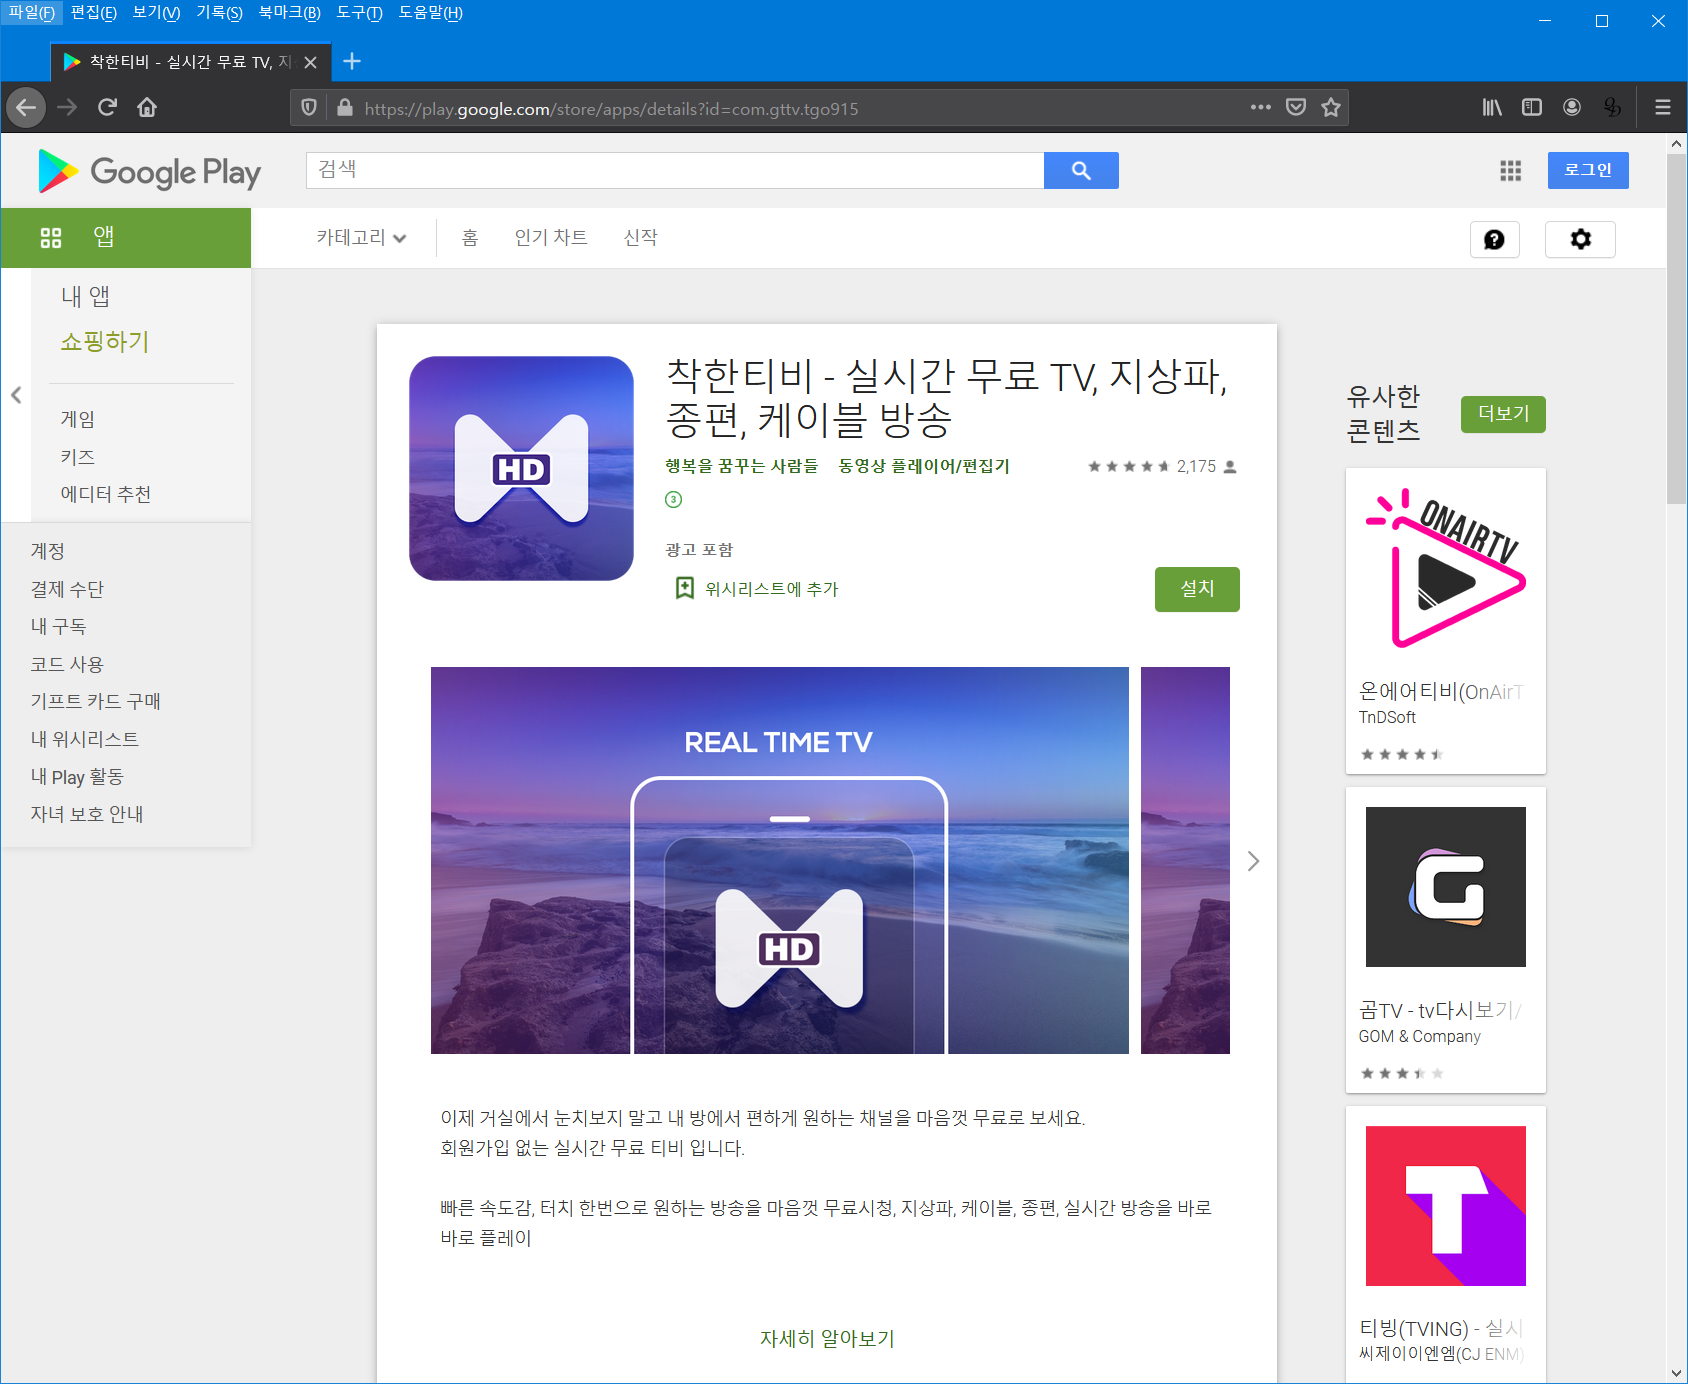Open 자녀 보호 안내 page
The height and width of the screenshot is (1384, 1688).
pos(87,814)
